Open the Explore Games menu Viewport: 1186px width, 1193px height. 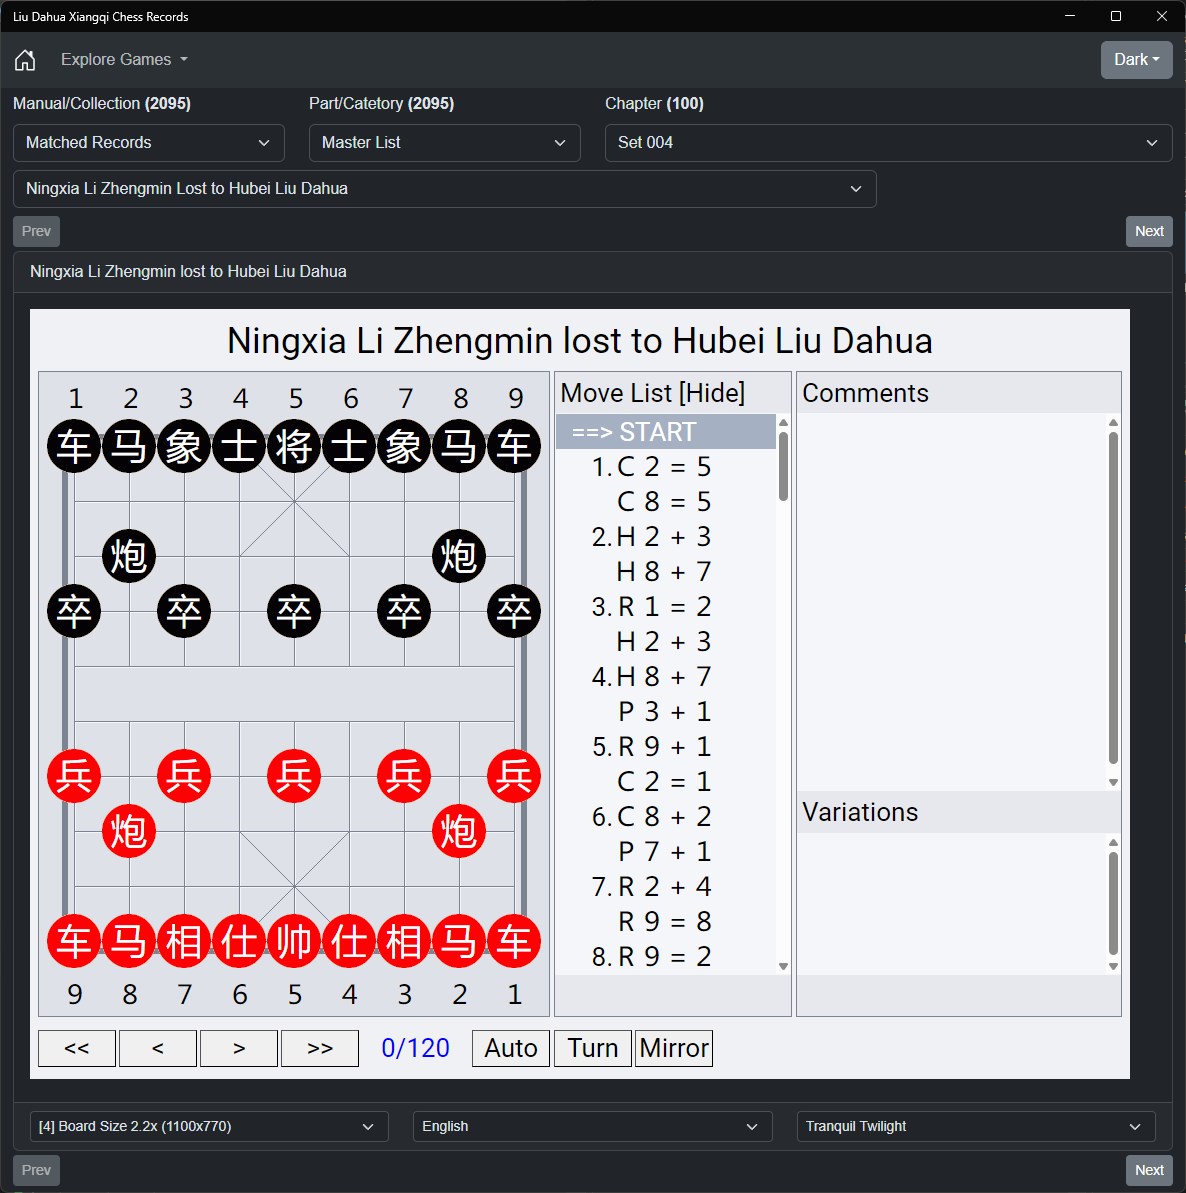tap(124, 59)
